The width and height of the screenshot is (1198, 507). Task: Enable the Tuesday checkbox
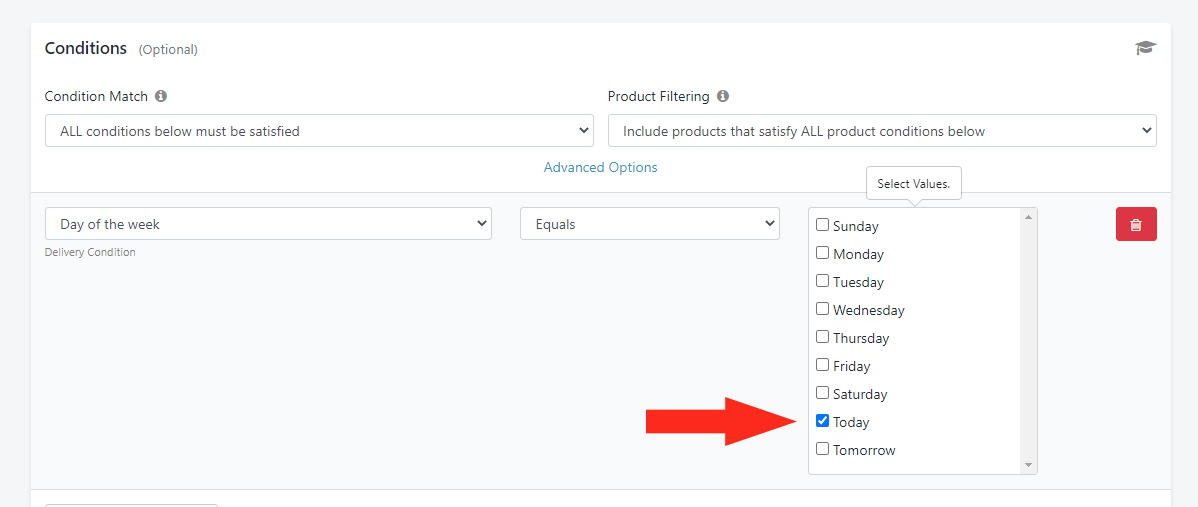coord(822,281)
